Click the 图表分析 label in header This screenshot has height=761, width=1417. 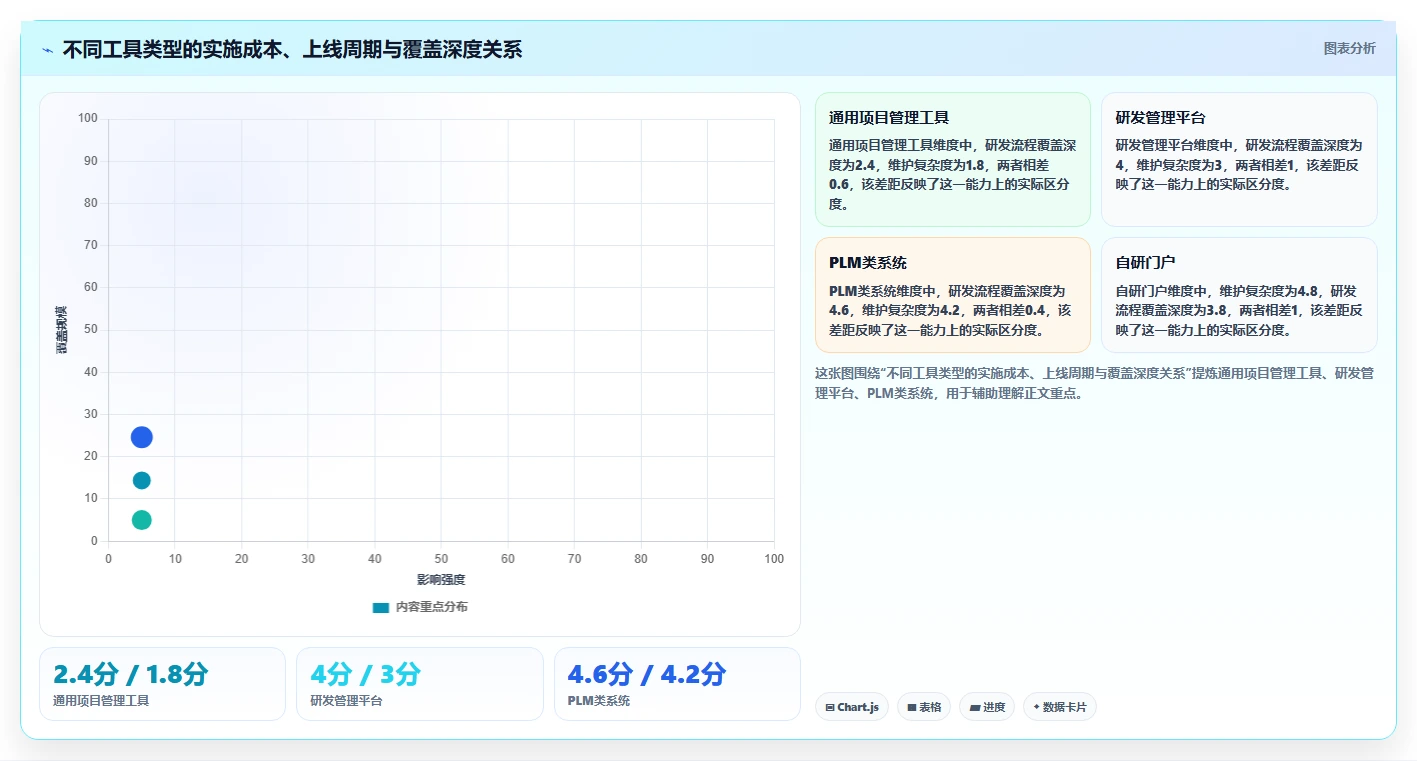pyautogui.click(x=1349, y=48)
